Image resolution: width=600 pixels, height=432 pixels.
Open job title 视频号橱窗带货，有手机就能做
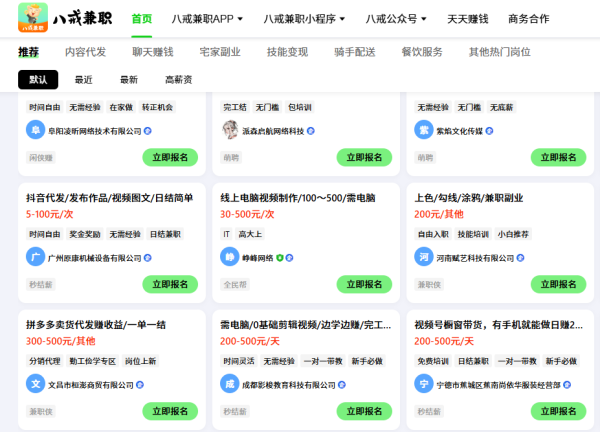[499, 325]
